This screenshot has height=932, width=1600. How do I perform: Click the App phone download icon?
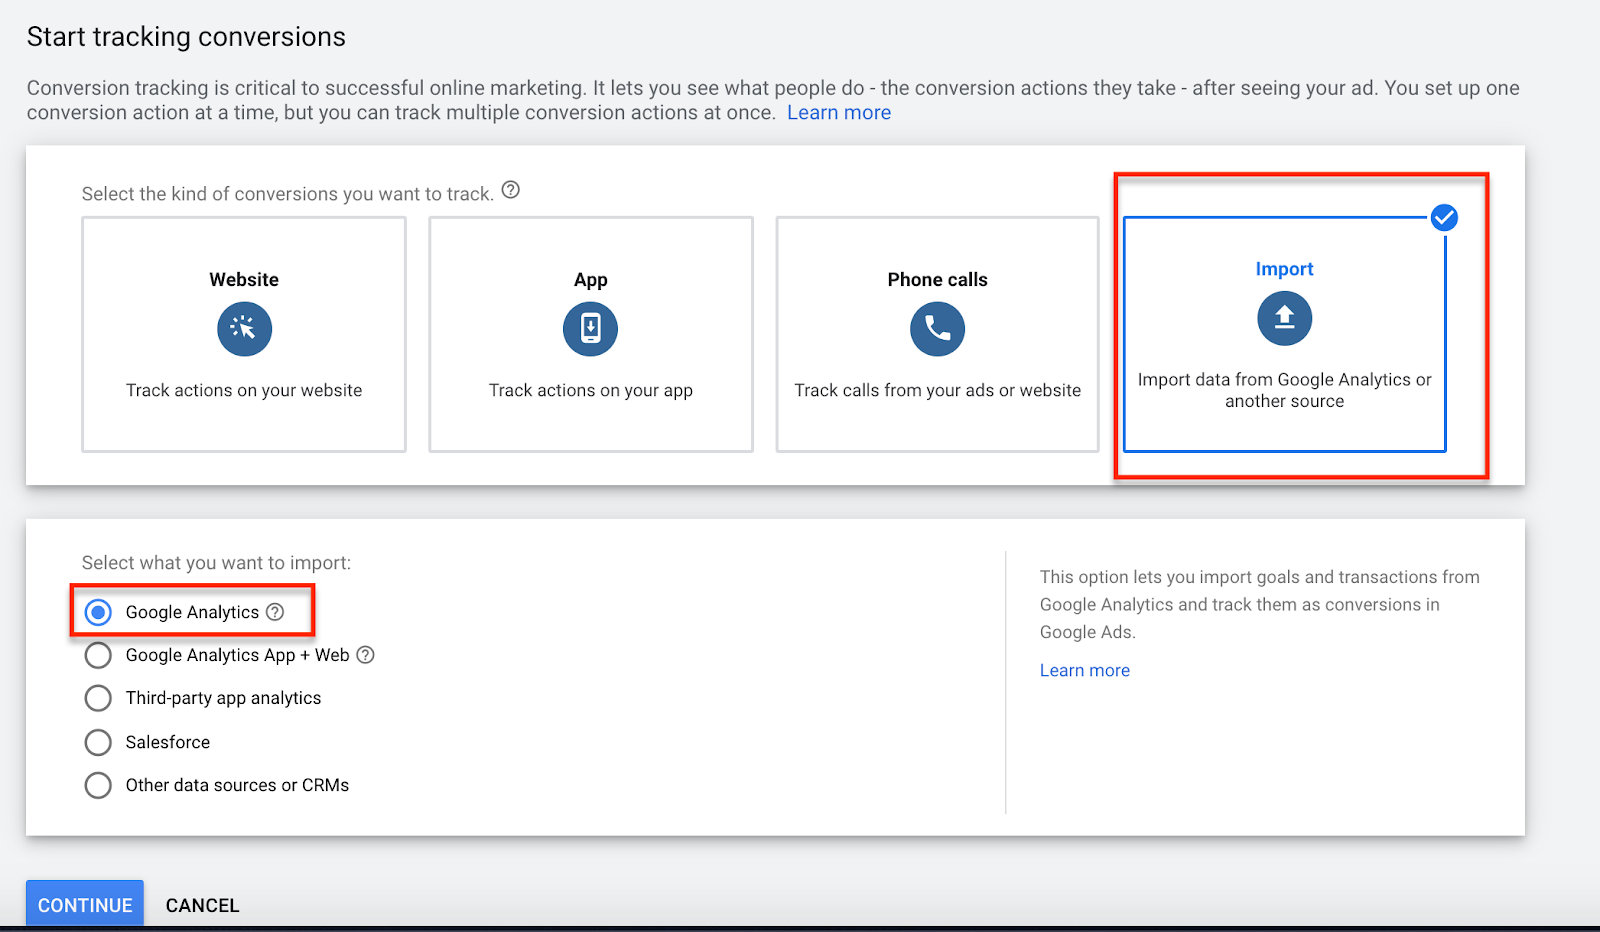(x=591, y=328)
